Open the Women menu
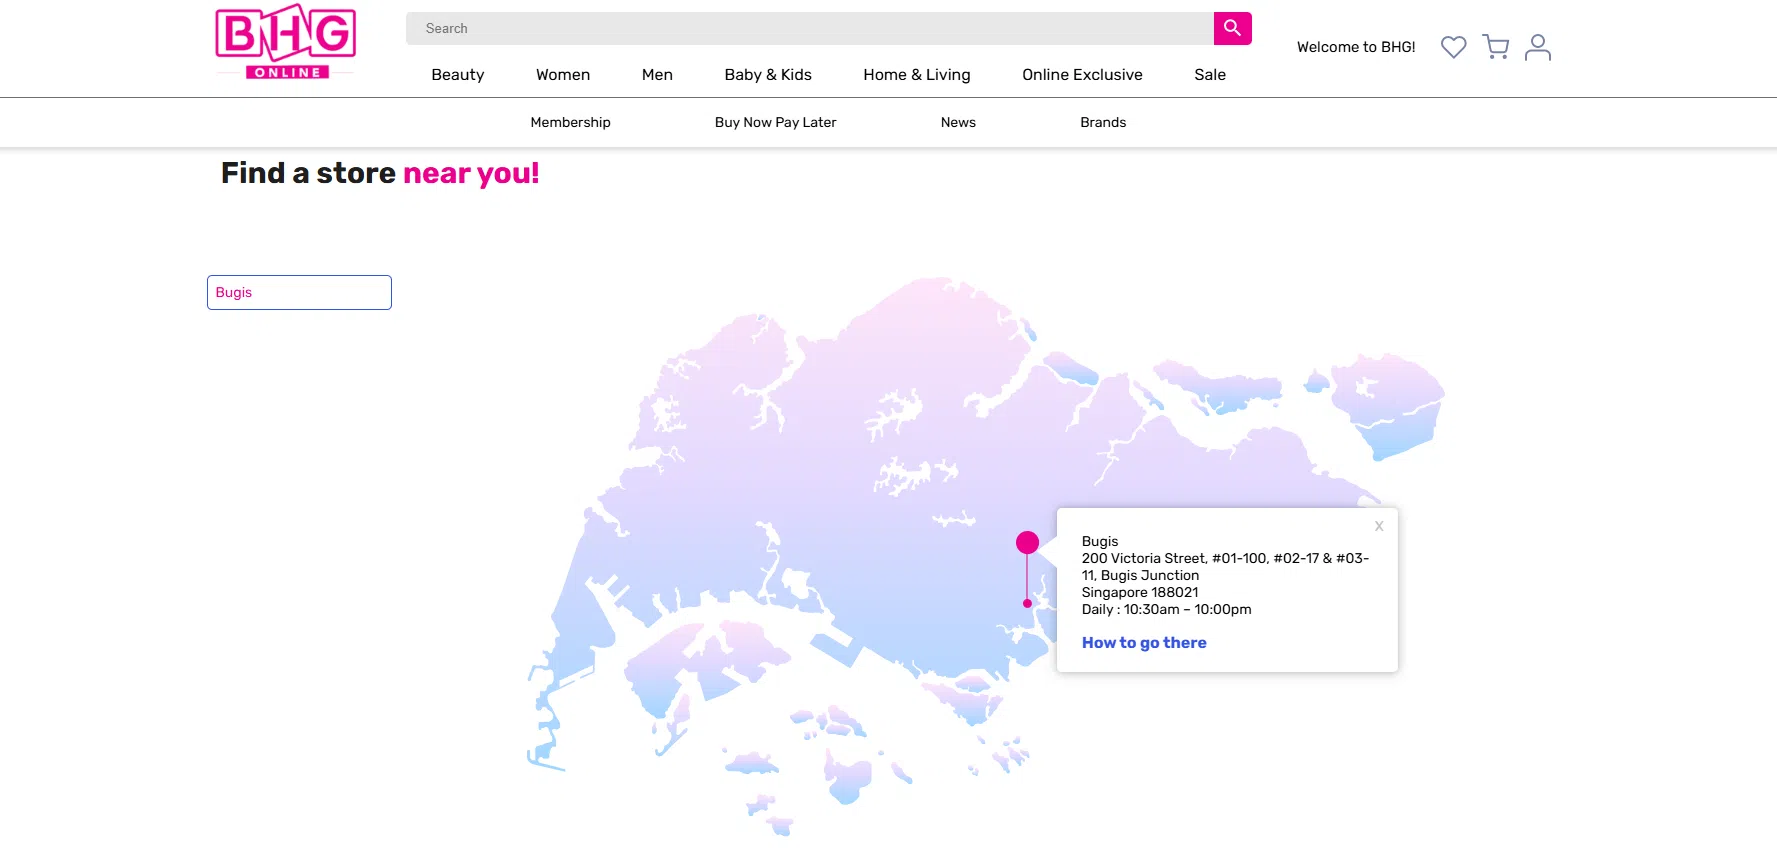This screenshot has width=1777, height=850. pyautogui.click(x=562, y=75)
